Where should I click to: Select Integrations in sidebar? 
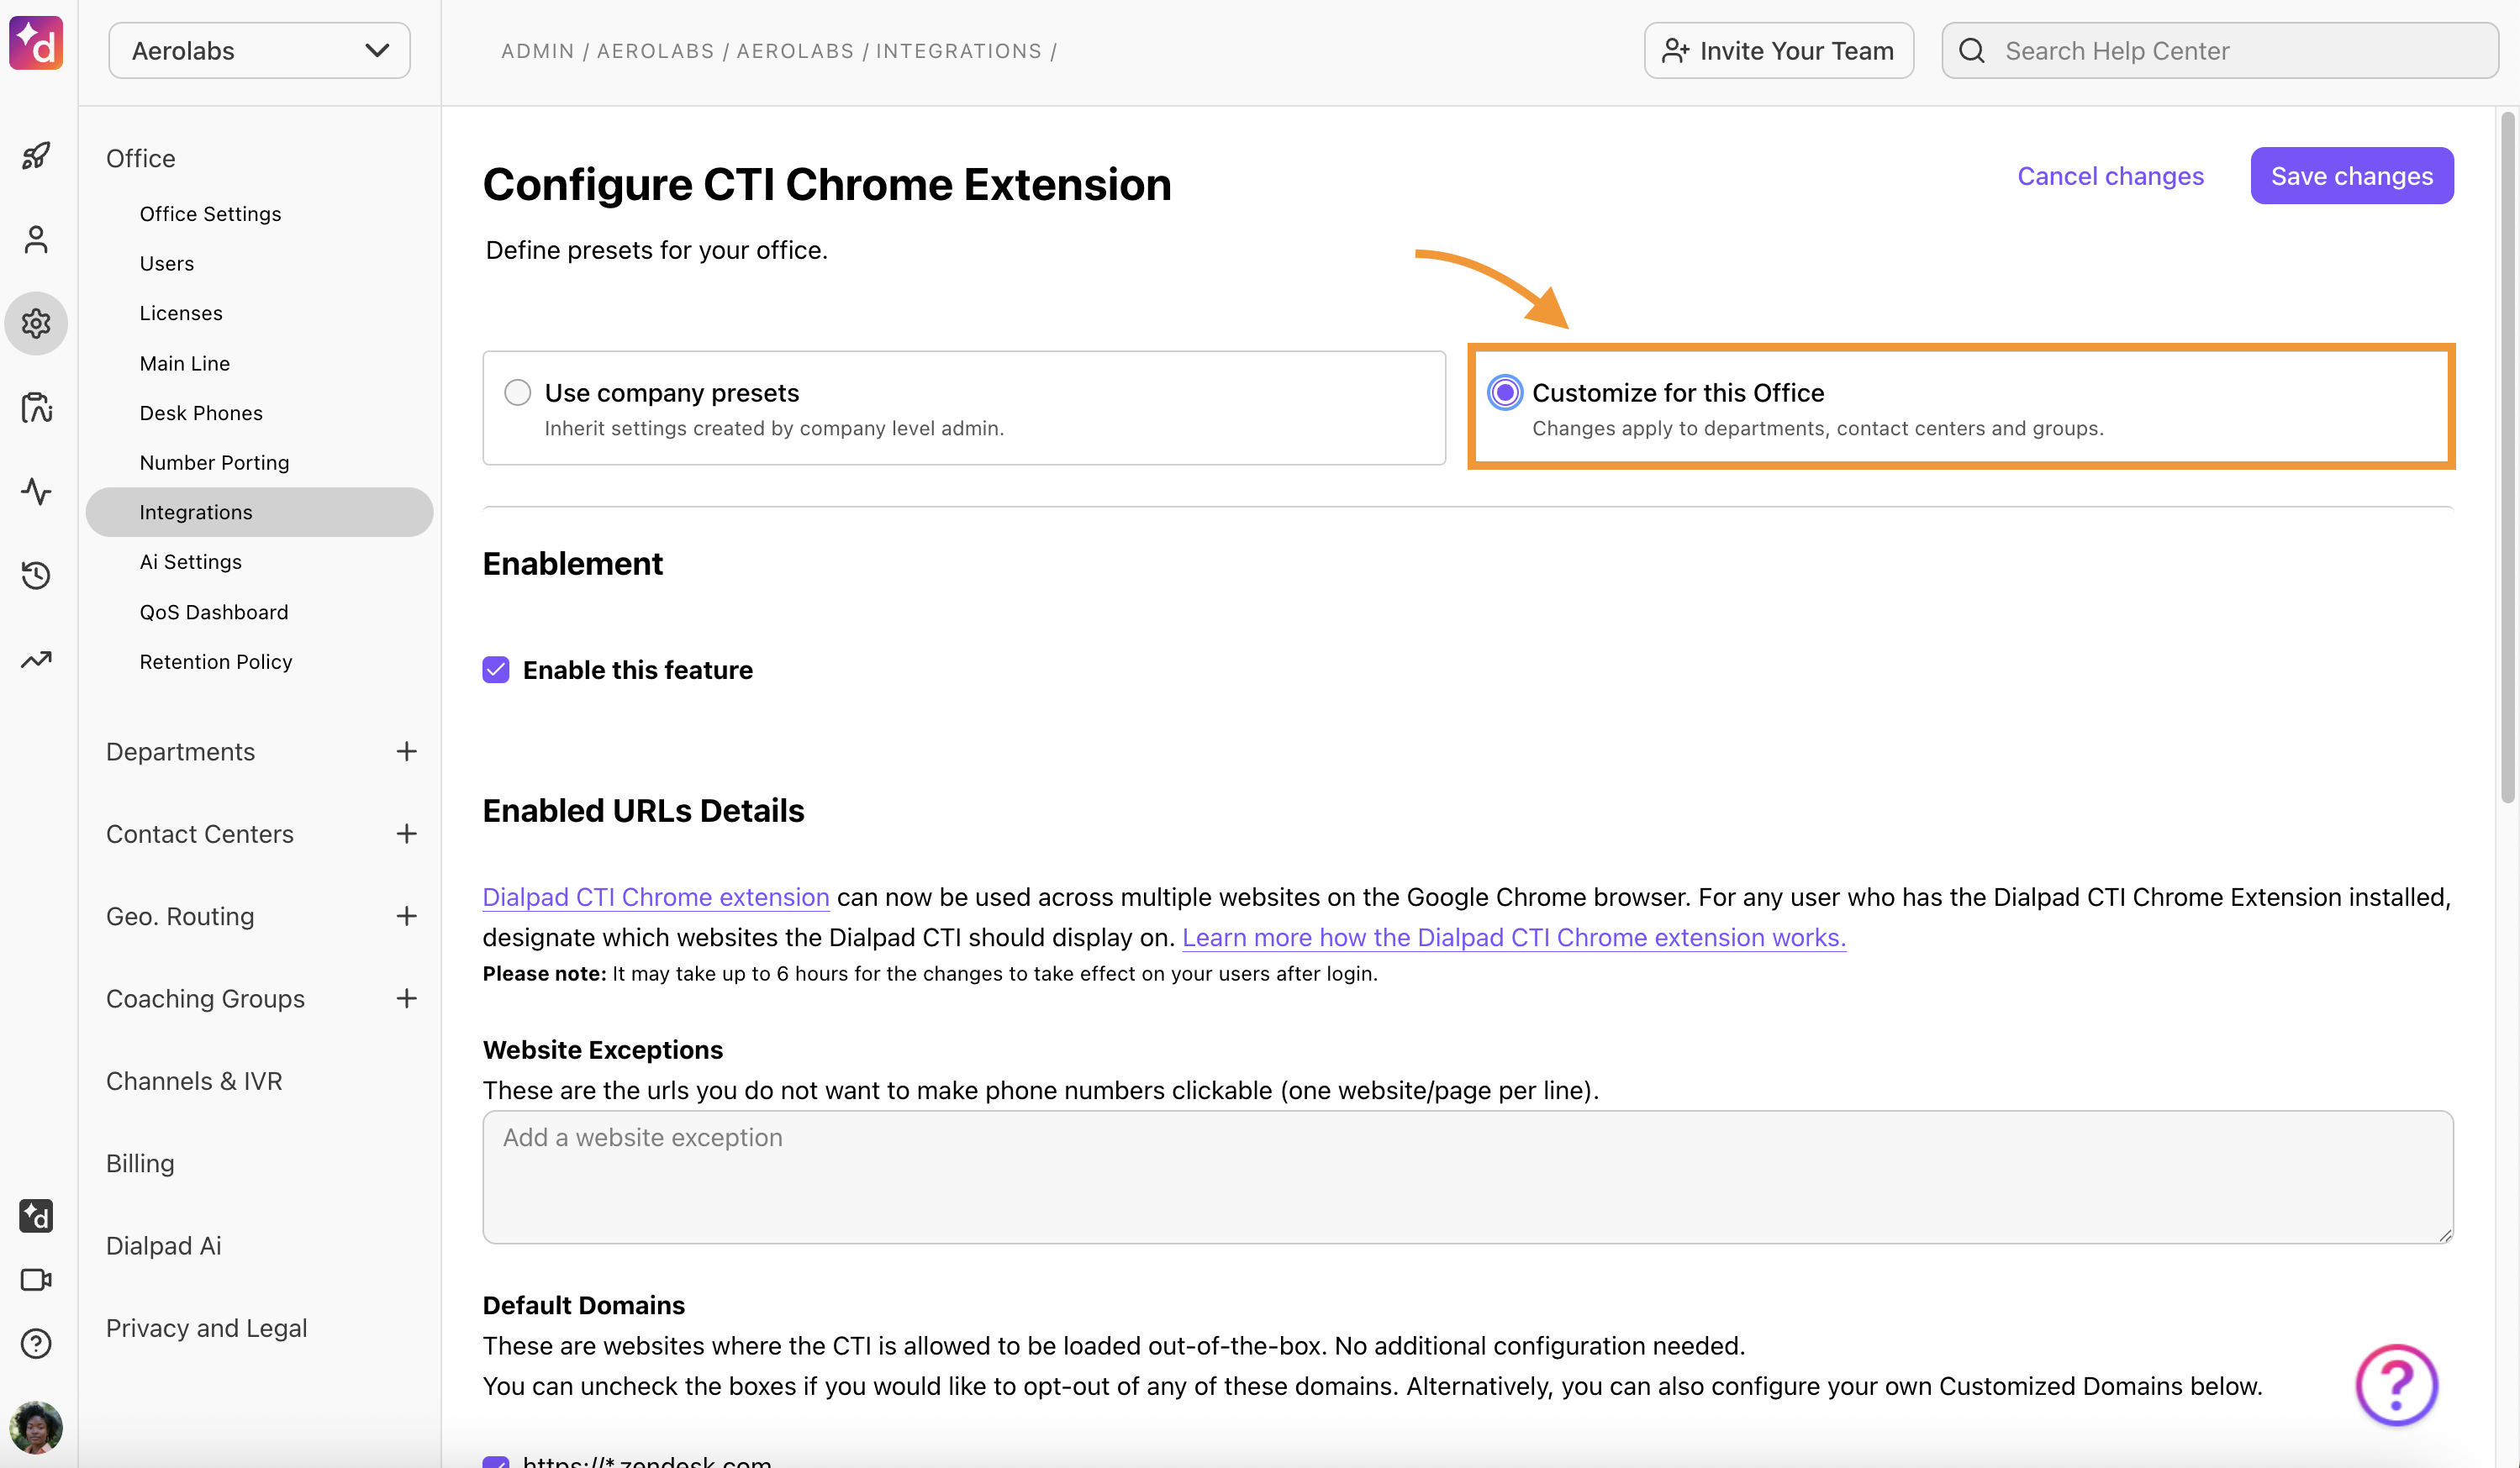(x=259, y=512)
